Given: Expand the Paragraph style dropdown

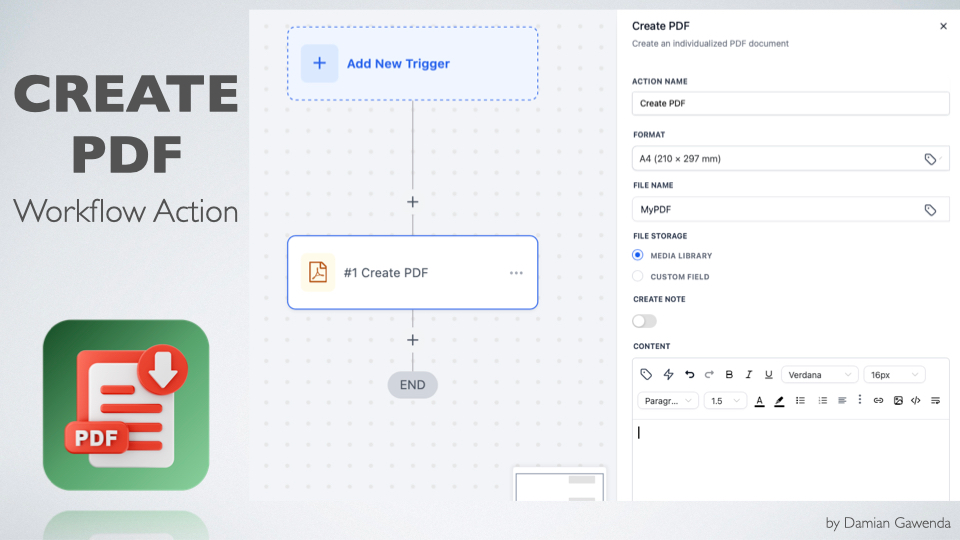Looking at the screenshot, I should [668, 401].
